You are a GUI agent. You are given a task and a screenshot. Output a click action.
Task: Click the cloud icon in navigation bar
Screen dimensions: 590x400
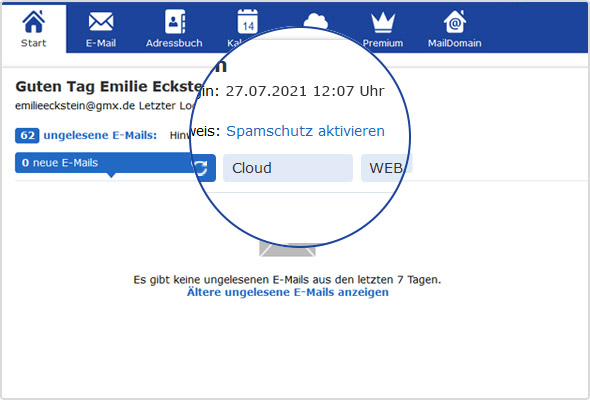click(x=316, y=21)
